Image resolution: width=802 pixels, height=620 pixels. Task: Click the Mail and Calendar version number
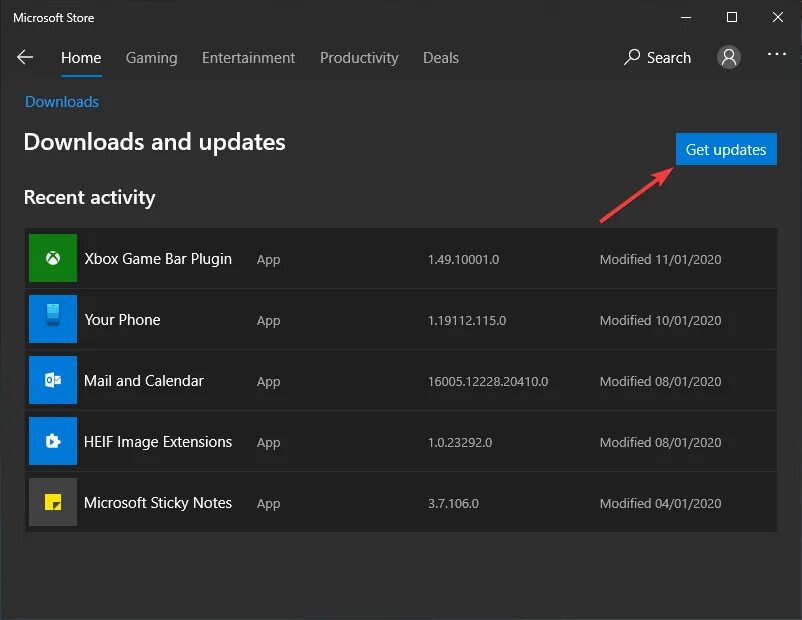(488, 381)
